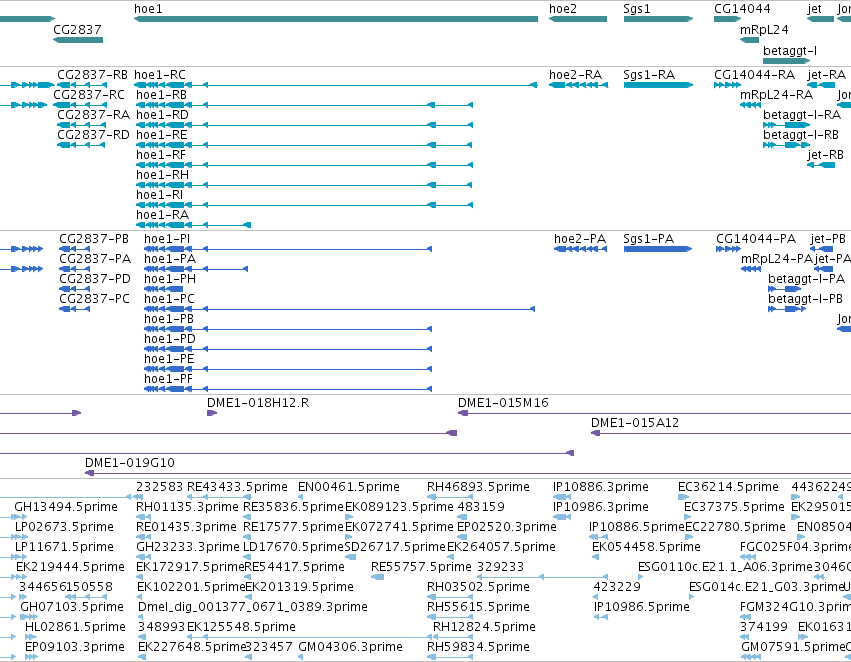851x662 pixels.
Task: Click protein betaggt-I-PB
Action: [x=787, y=309]
